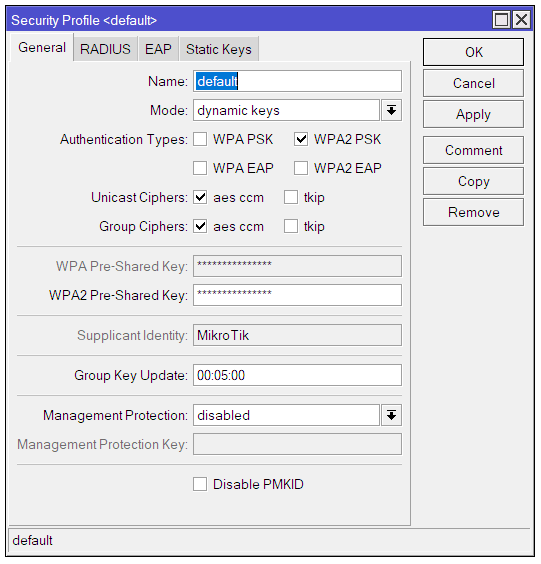The width and height of the screenshot is (541, 564).
Task: Click the Management Protection combo field
Action: (286, 415)
